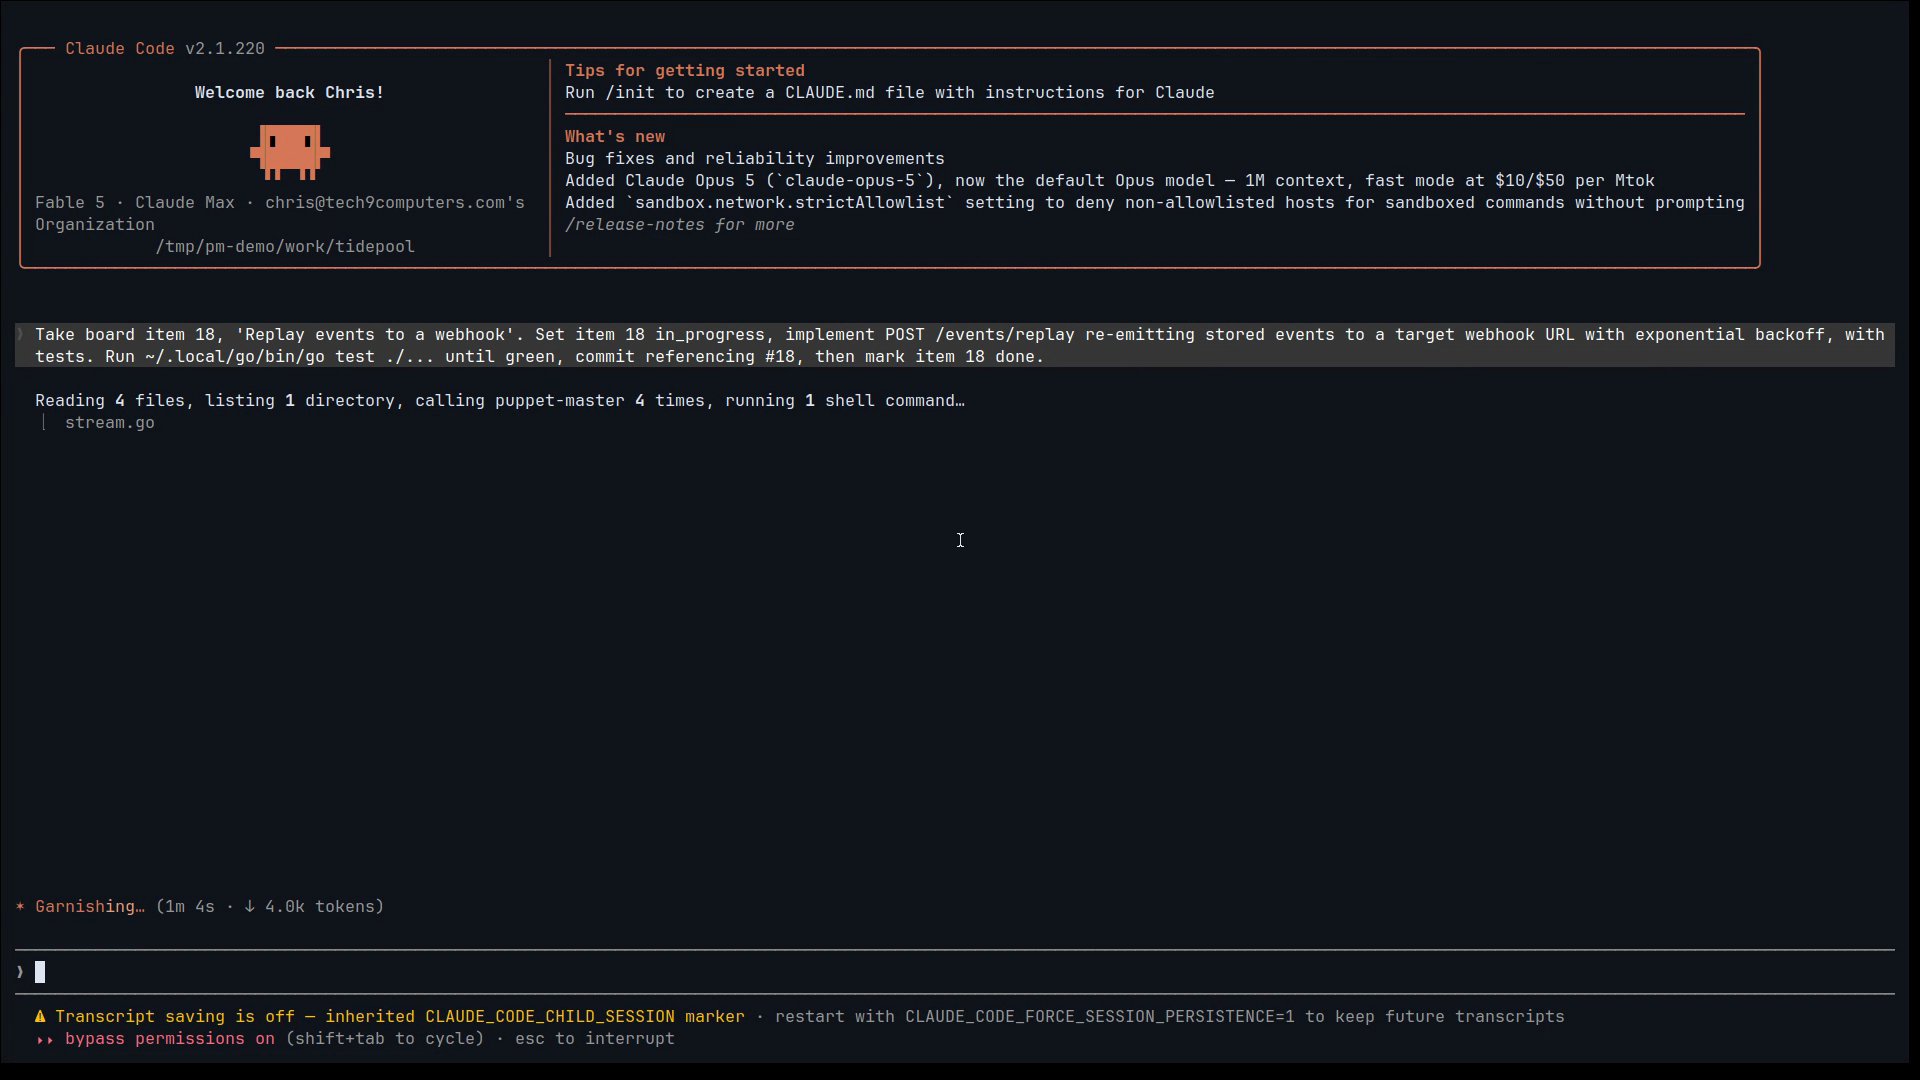
Task: Click the CLAUDE_CODE_FORCE_SESSION_PERSISTENCE=1 restart hint
Action: pos(1170,1017)
